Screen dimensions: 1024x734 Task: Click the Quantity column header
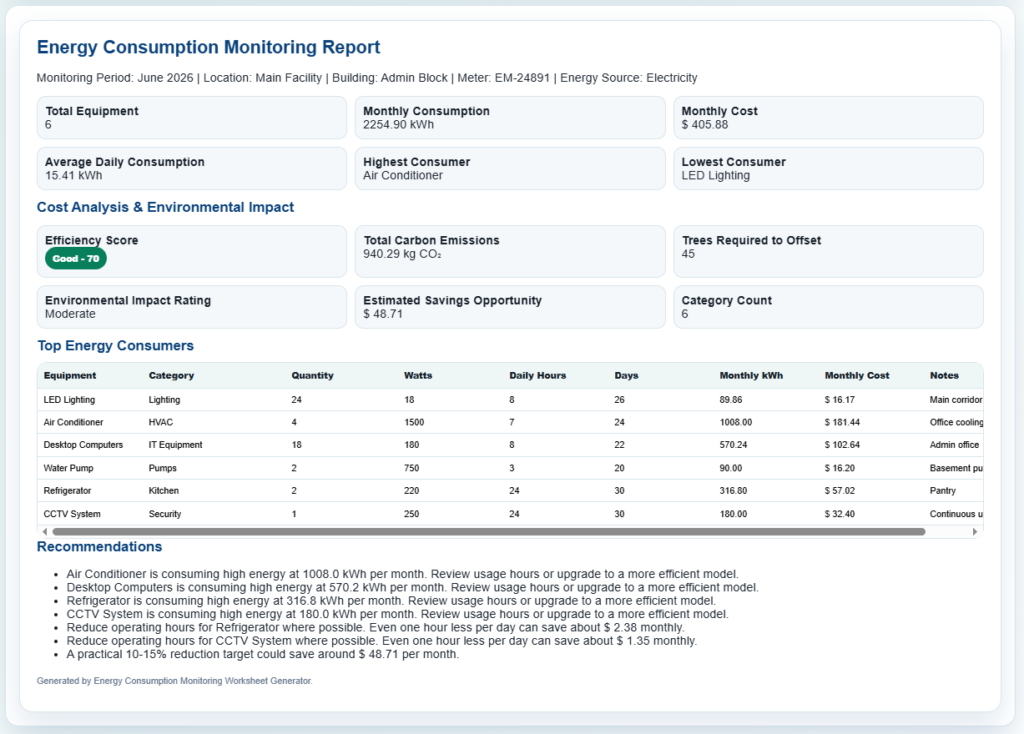click(312, 375)
